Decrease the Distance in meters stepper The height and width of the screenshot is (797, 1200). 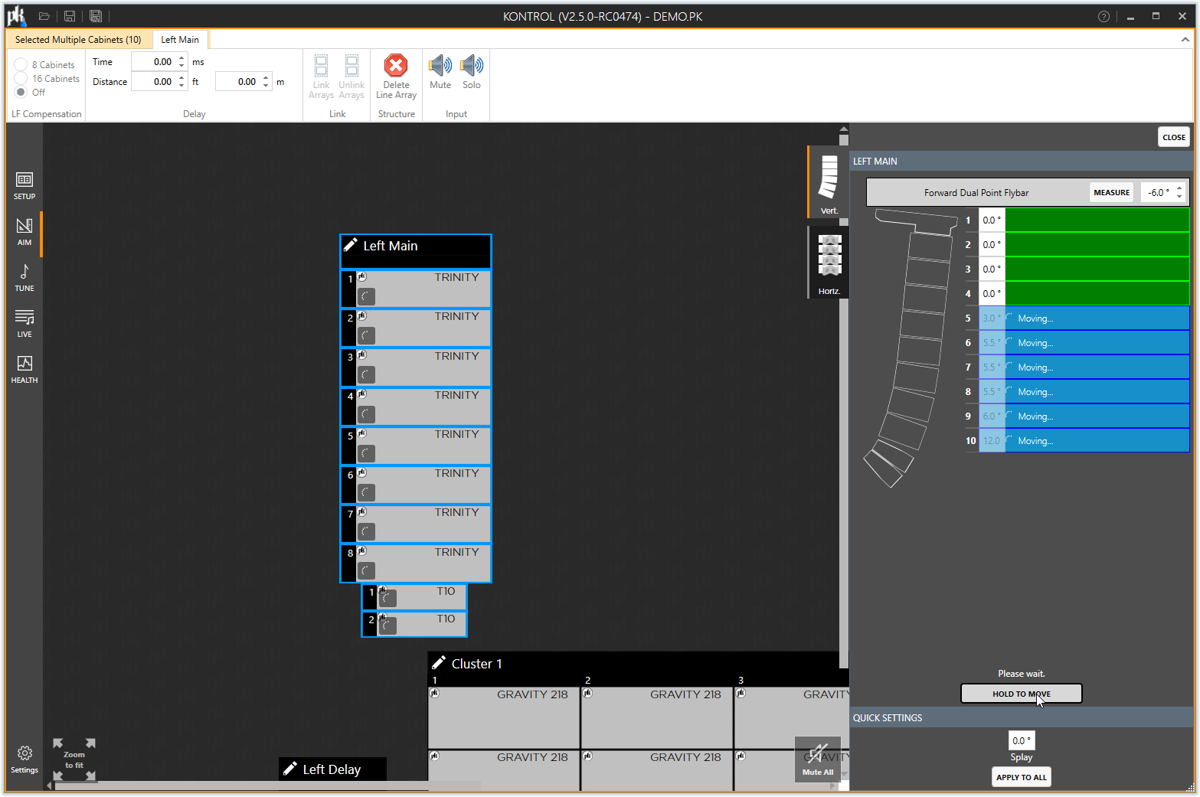tap(265, 86)
